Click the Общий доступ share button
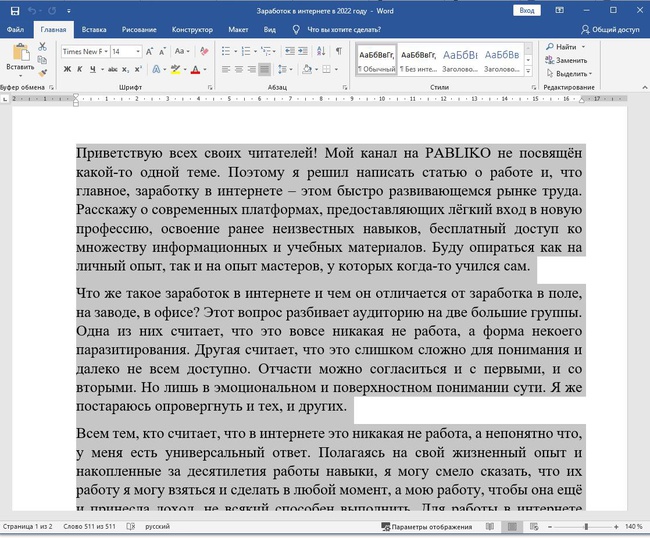Viewport: 650px width, 538px height. pyautogui.click(x=610, y=29)
